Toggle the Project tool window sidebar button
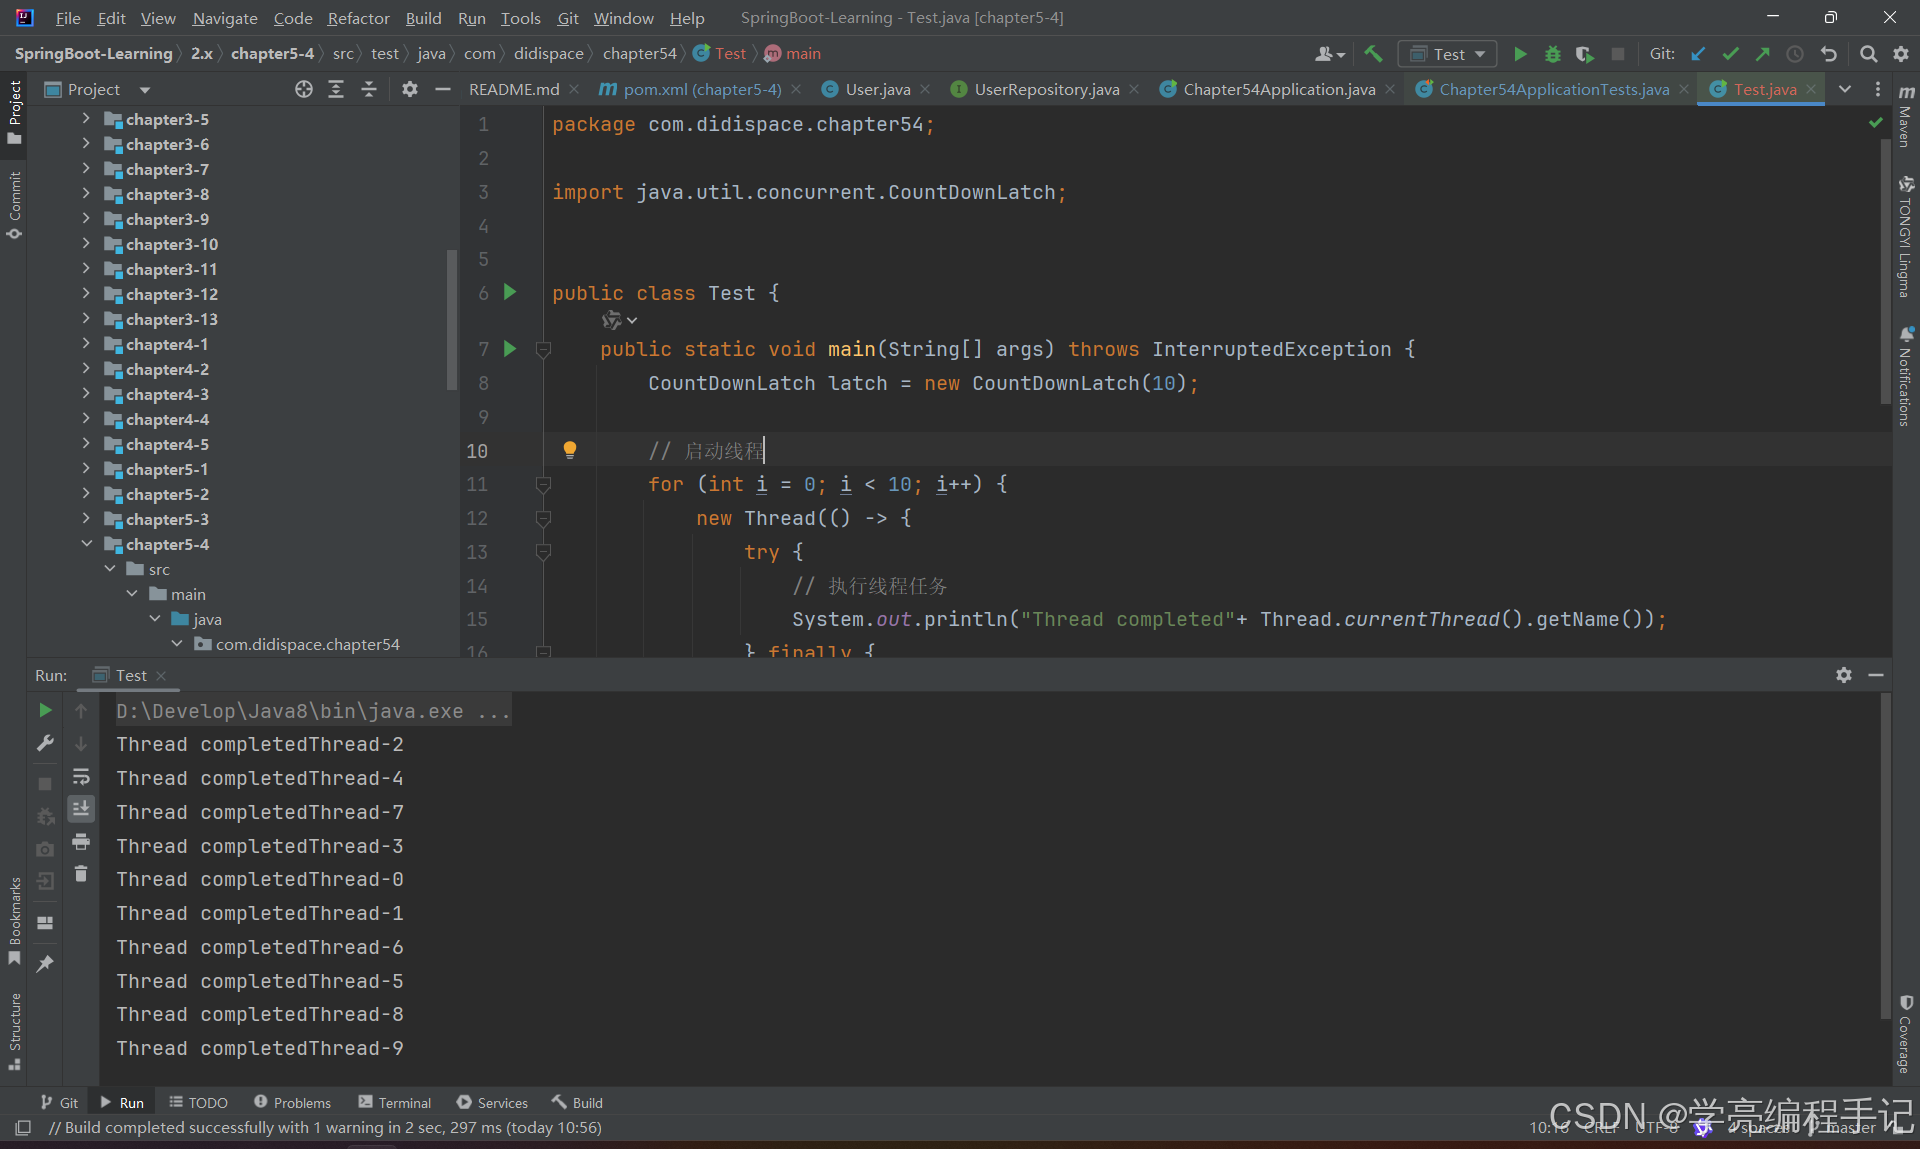This screenshot has height=1149, width=1920. click(14, 112)
